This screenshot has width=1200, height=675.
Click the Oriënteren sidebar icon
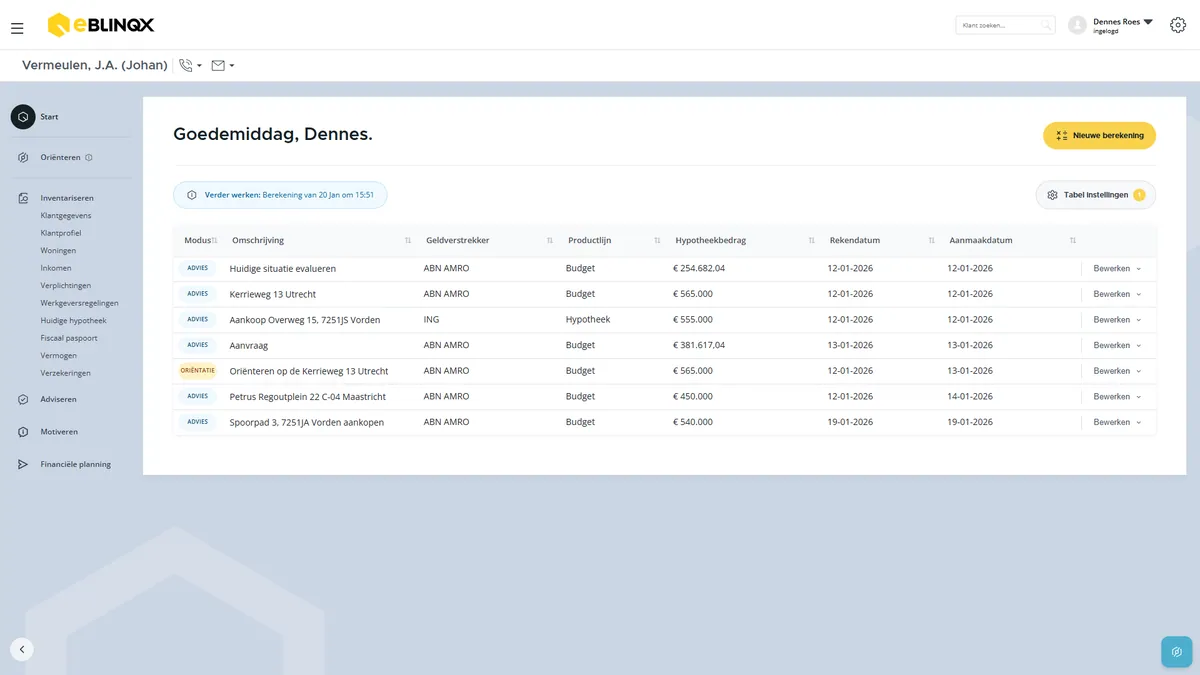pos(23,157)
